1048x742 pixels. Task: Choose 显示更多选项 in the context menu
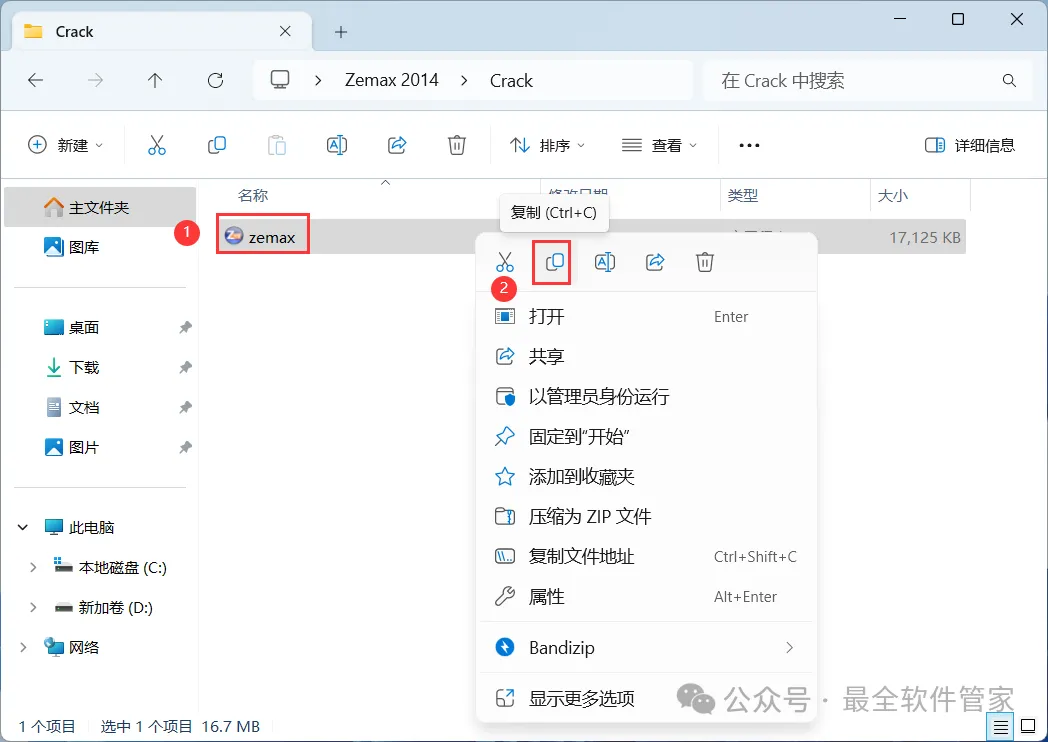(646, 699)
